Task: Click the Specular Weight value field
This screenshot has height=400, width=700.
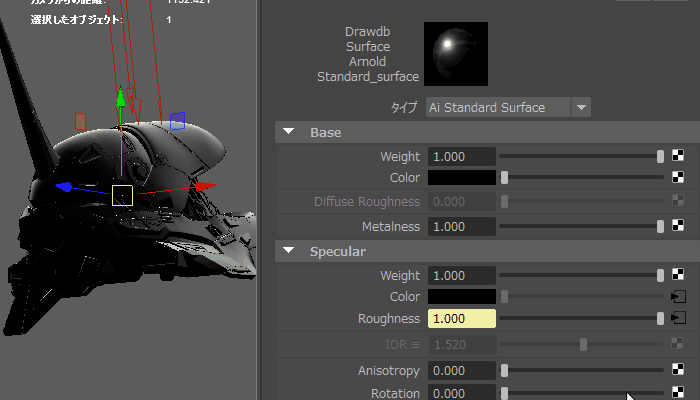Action: point(462,275)
